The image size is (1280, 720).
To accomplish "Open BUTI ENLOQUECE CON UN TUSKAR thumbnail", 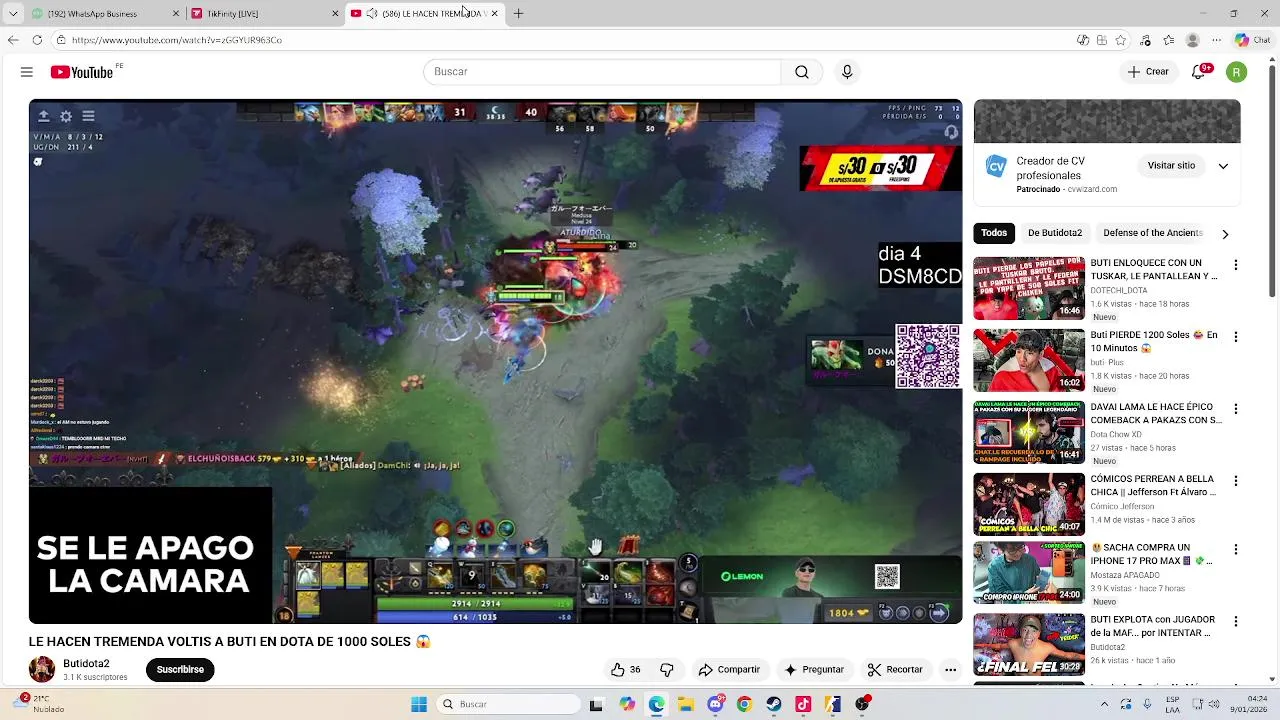I will pyautogui.click(x=1029, y=289).
